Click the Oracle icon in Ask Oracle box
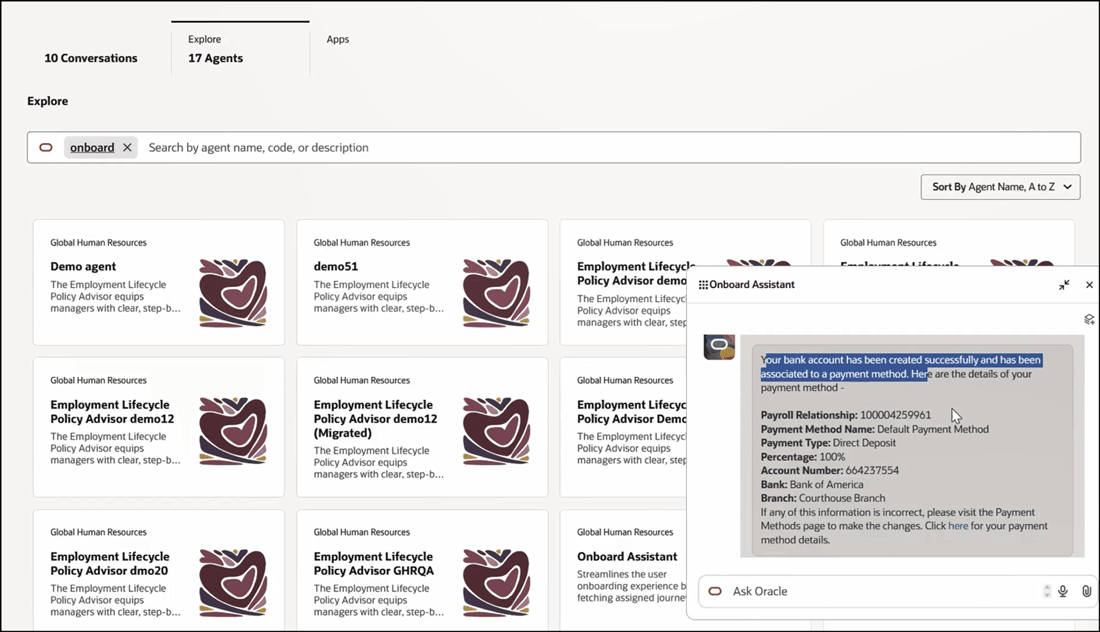Viewport: 1100px width, 632px height. pos(715,591)
